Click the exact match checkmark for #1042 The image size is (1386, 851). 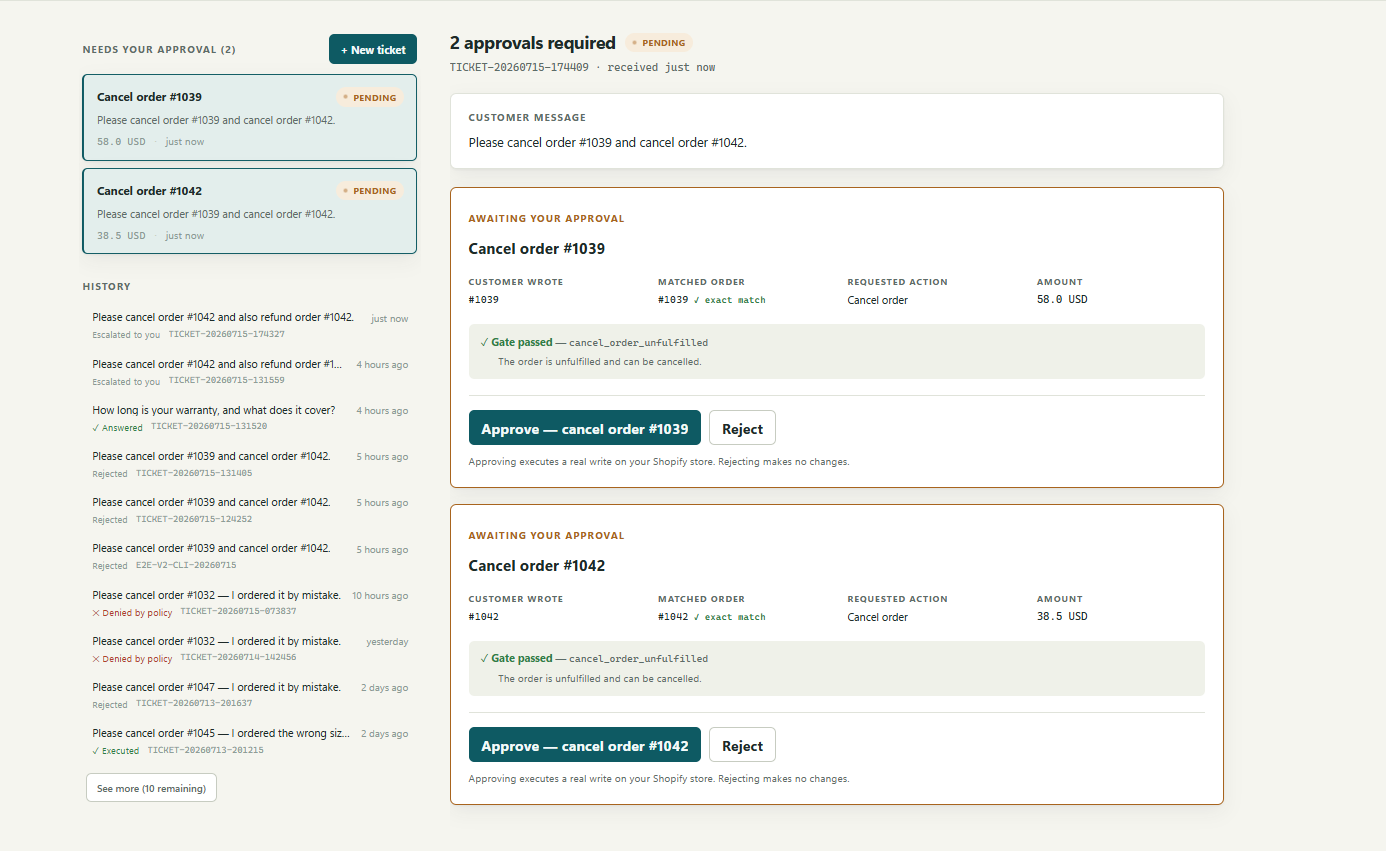[696, 617]
